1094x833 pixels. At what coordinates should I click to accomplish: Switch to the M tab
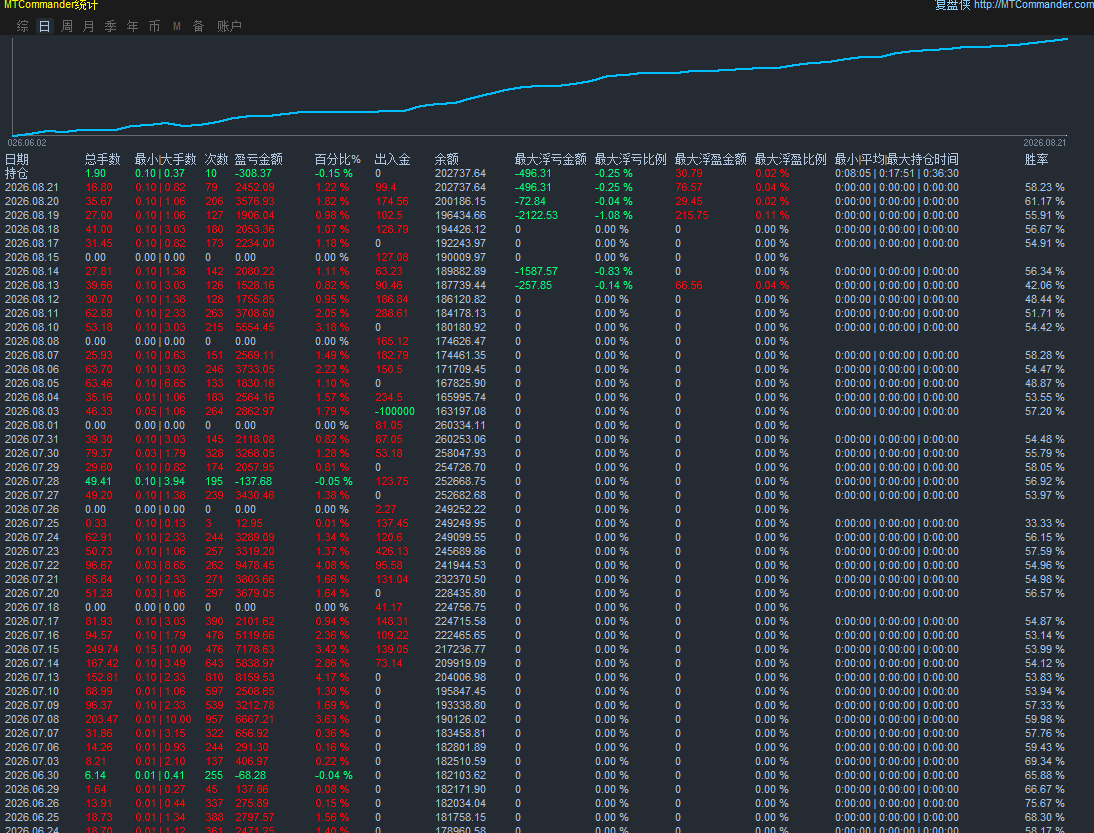click(x=177, y=26)
